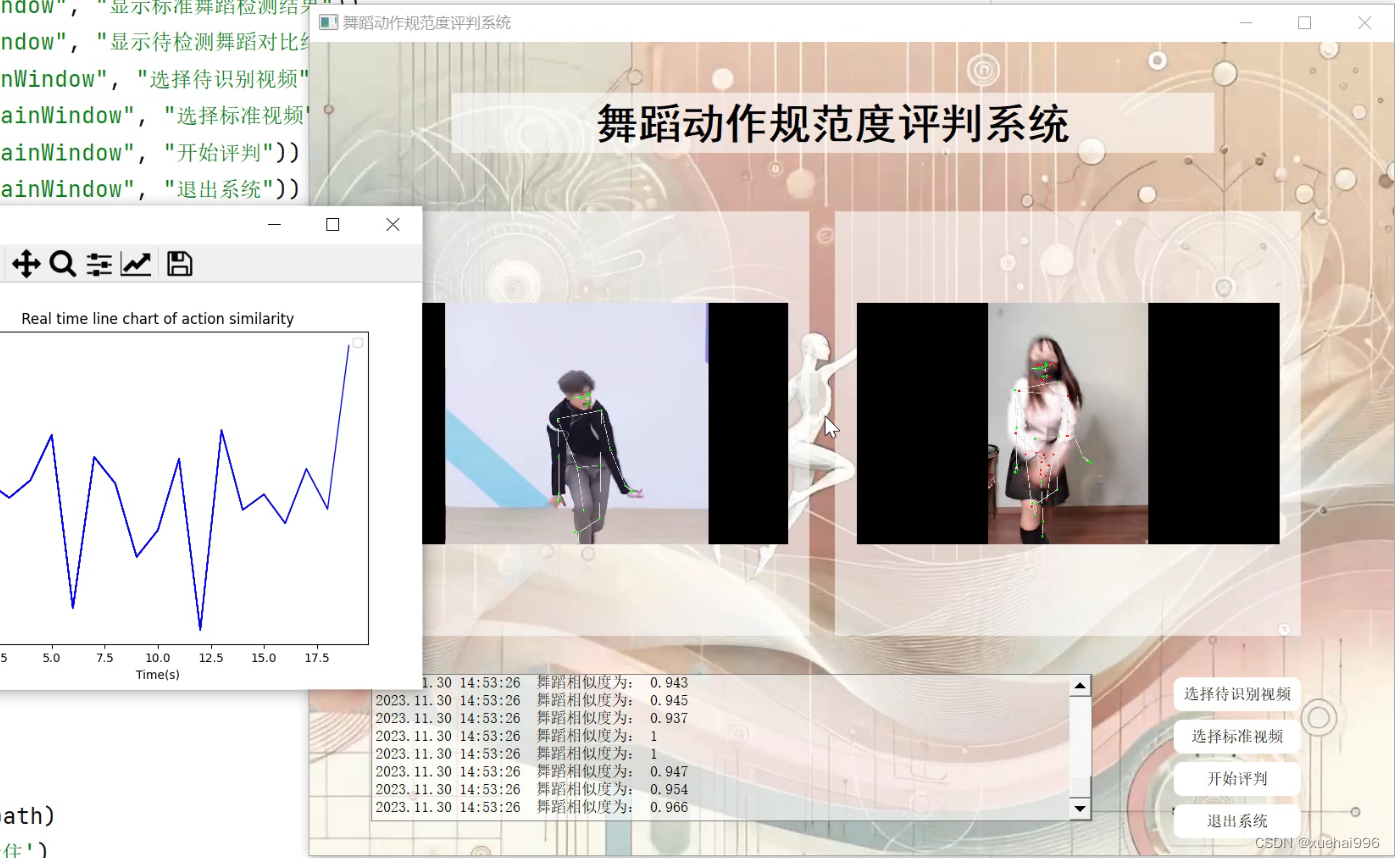This screenshot has width=1395, height=858.
Task: Click the log line with similarity 0.945
Action: point(532,700)
